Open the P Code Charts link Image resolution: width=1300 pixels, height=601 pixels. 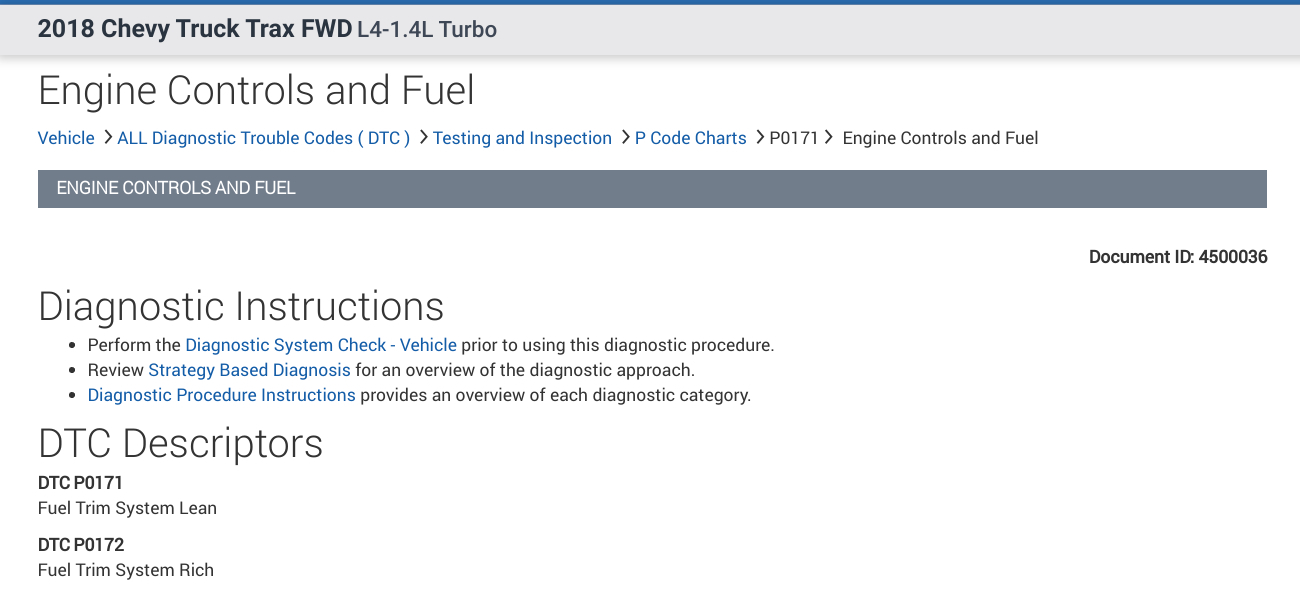(690, 138)
